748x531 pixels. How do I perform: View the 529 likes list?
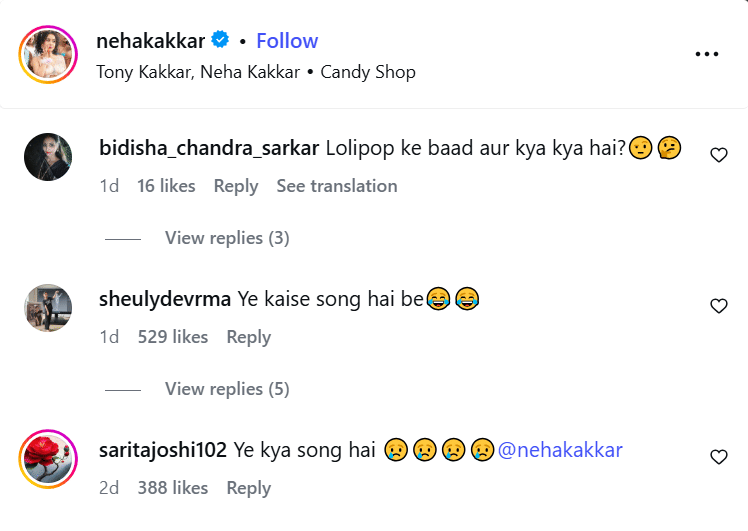[x=172, y=337]
